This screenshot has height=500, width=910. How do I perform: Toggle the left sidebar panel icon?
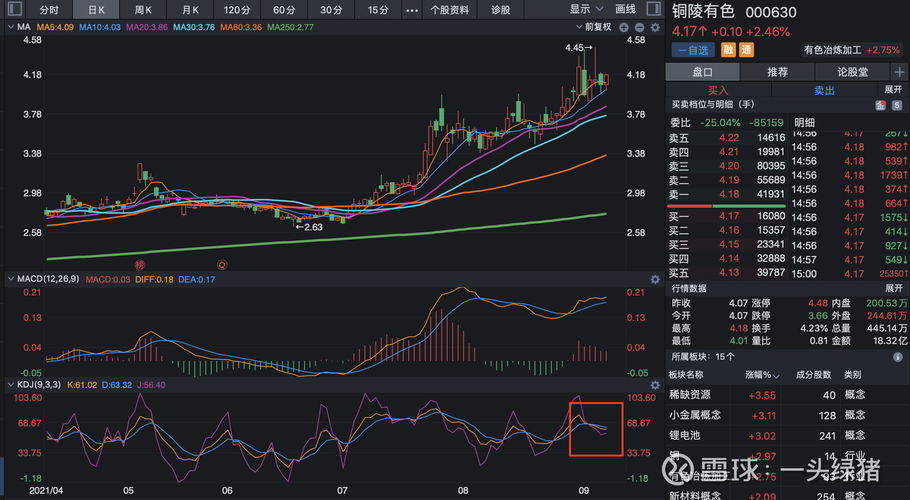[15, 9]
